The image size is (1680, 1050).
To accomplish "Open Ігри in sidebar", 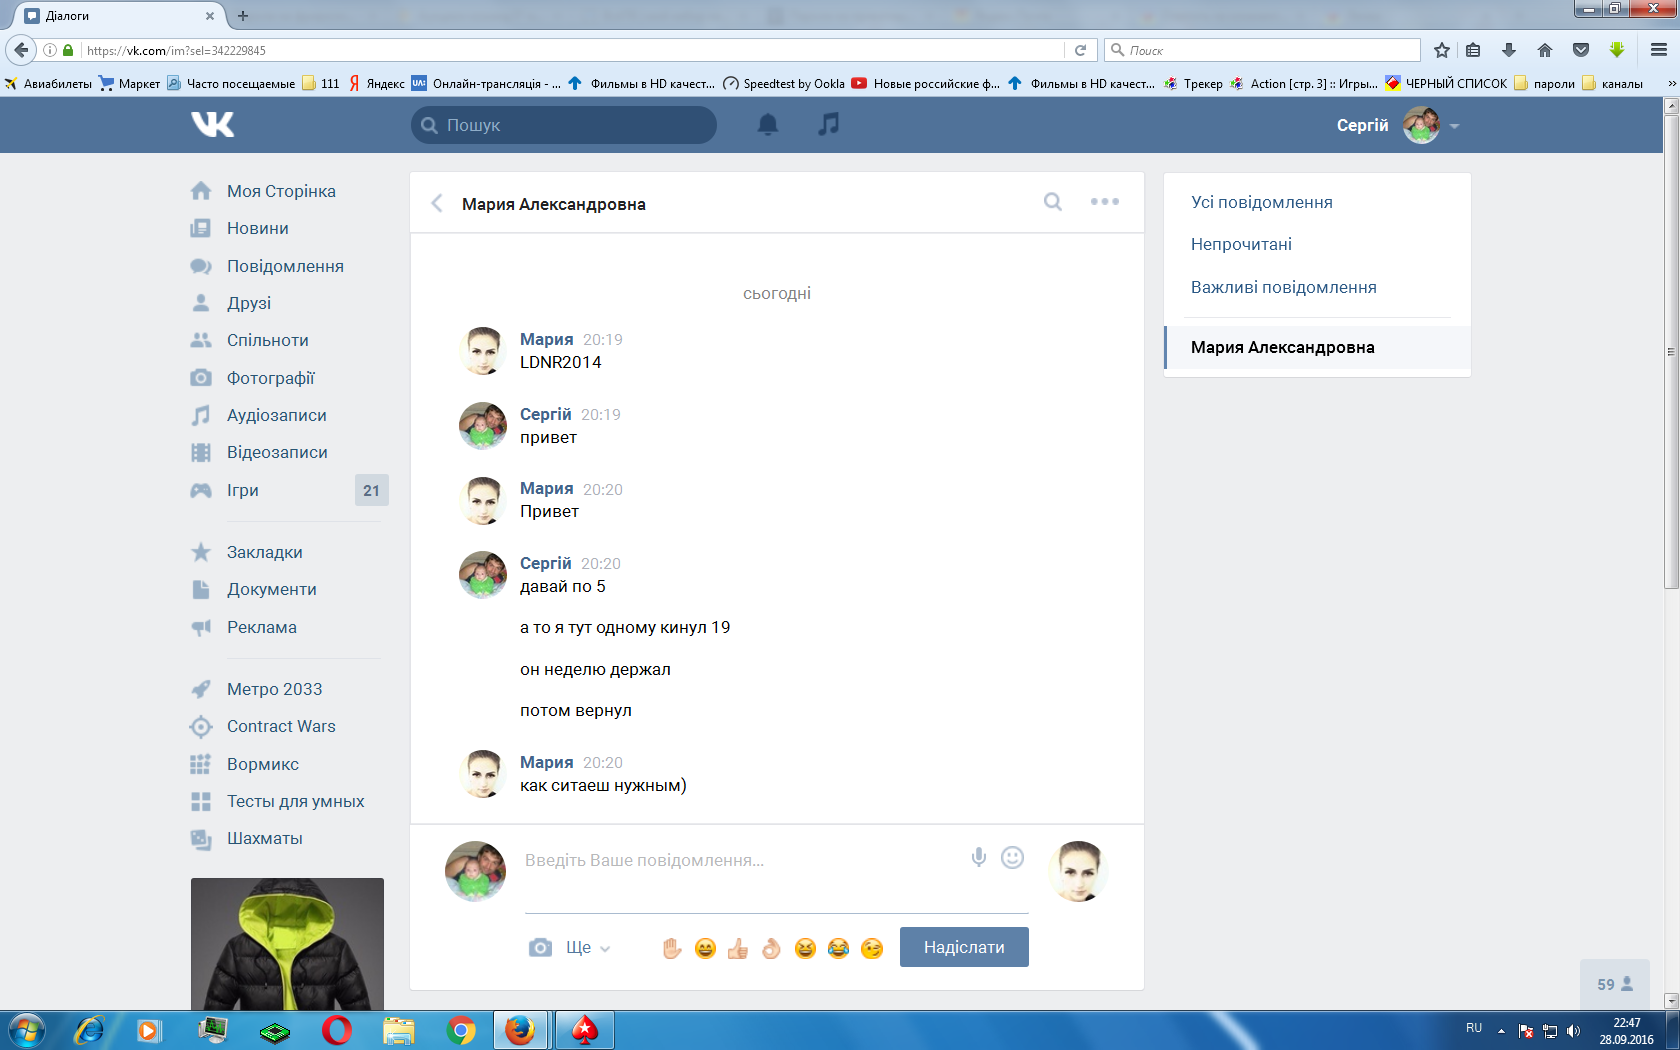I will coord(243,490).
